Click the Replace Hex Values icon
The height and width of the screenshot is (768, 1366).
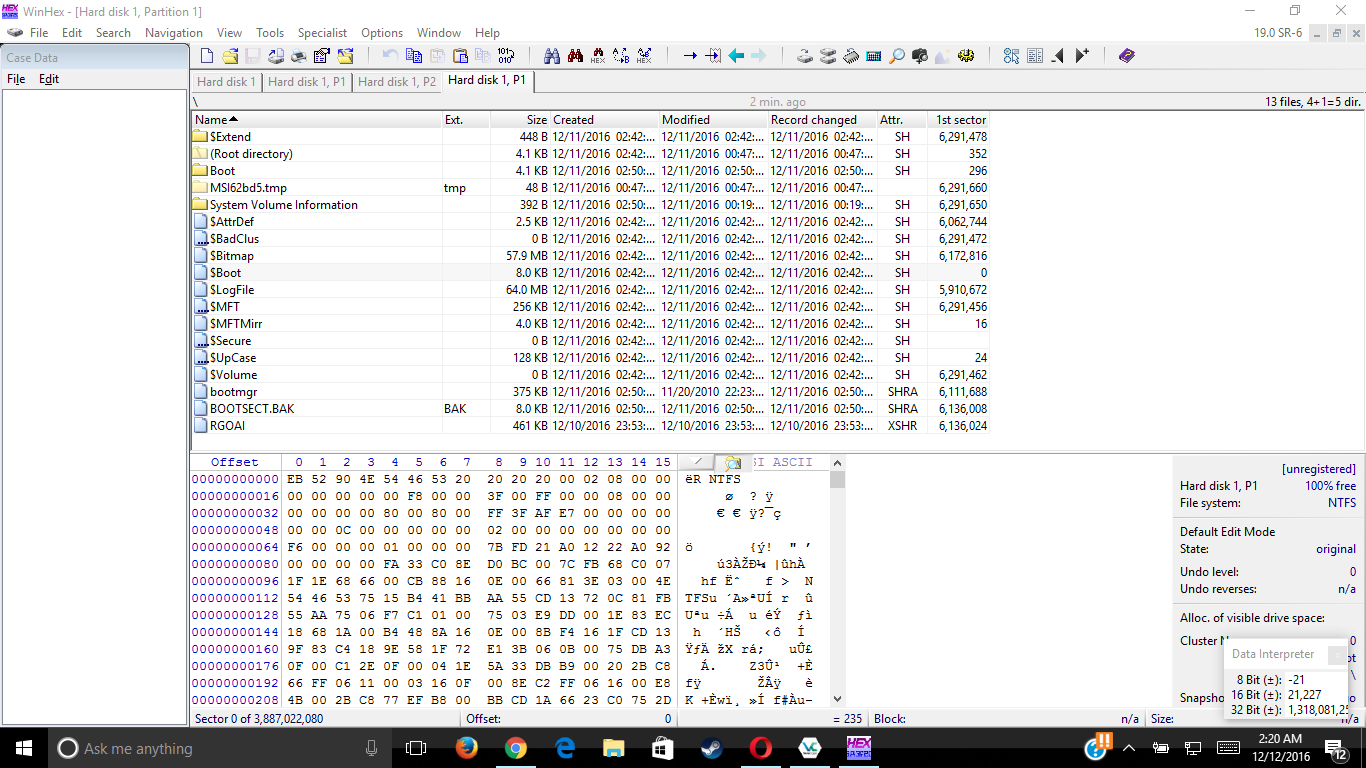pos(644,56)
